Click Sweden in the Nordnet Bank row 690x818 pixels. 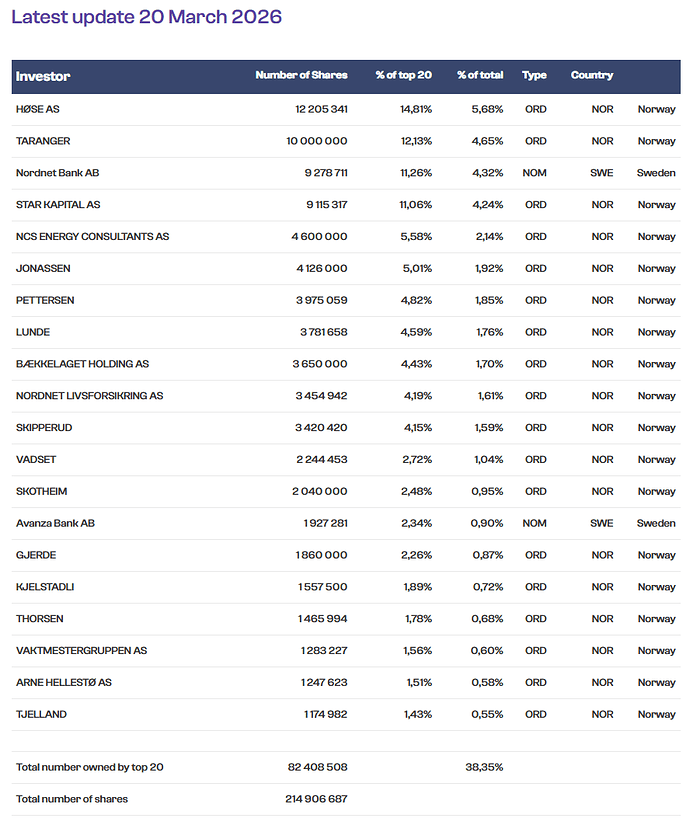pos(656,173)
